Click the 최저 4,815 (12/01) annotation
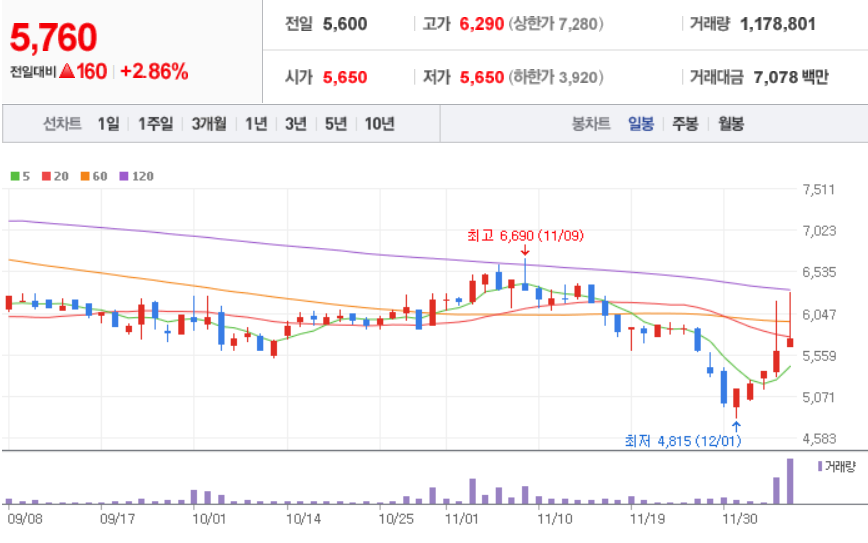 683,441
